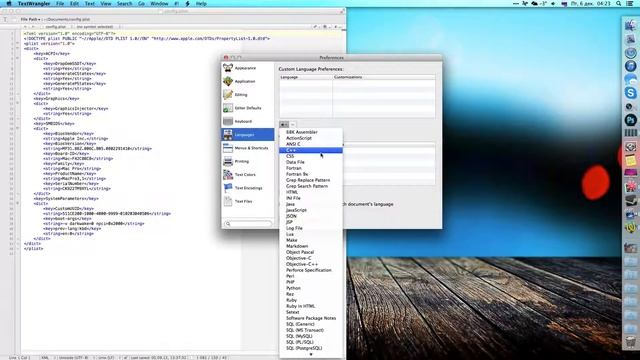
Task: Click the weather icon in the menu bar
Action: coord(535,4)
